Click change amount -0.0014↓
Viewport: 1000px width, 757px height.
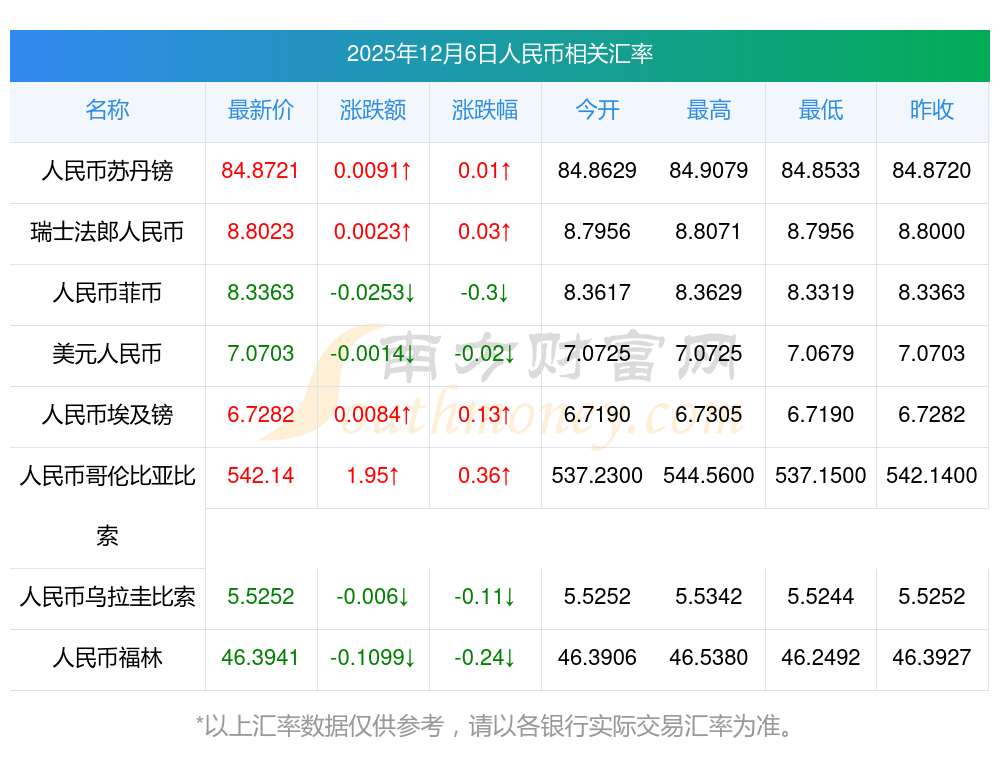pyautogui.click(x=372, y=353)
